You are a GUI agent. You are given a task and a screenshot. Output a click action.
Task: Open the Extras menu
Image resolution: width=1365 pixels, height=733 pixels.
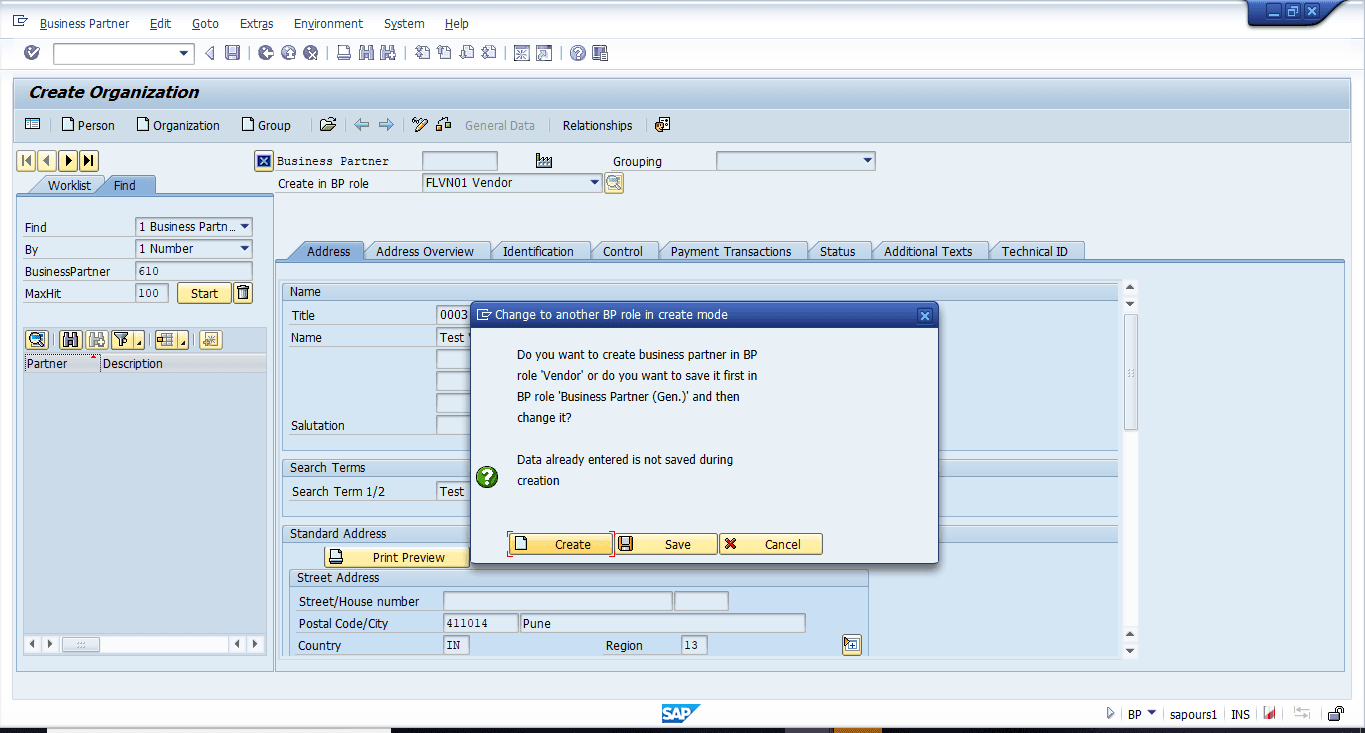coord(256,23)
